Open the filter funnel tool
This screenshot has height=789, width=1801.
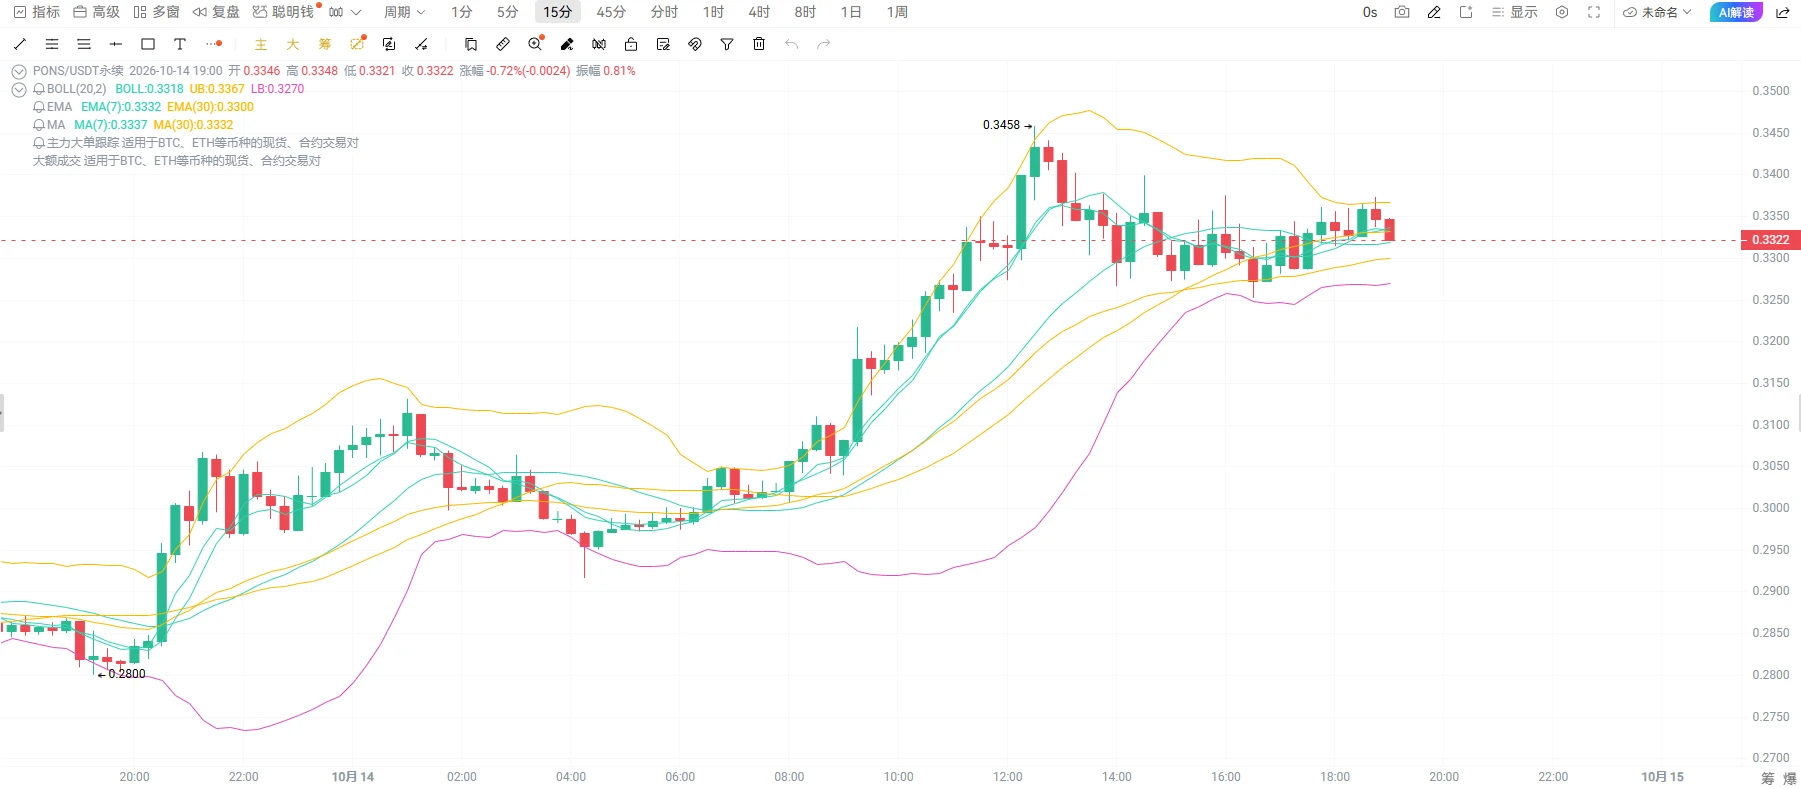[727, 44]
